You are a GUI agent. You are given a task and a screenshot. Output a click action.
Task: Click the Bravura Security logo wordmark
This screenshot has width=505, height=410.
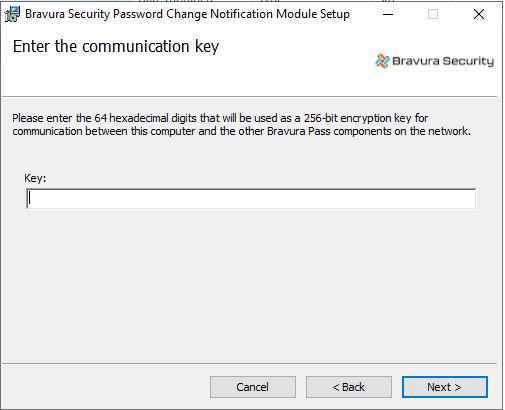tap(443, 61)
